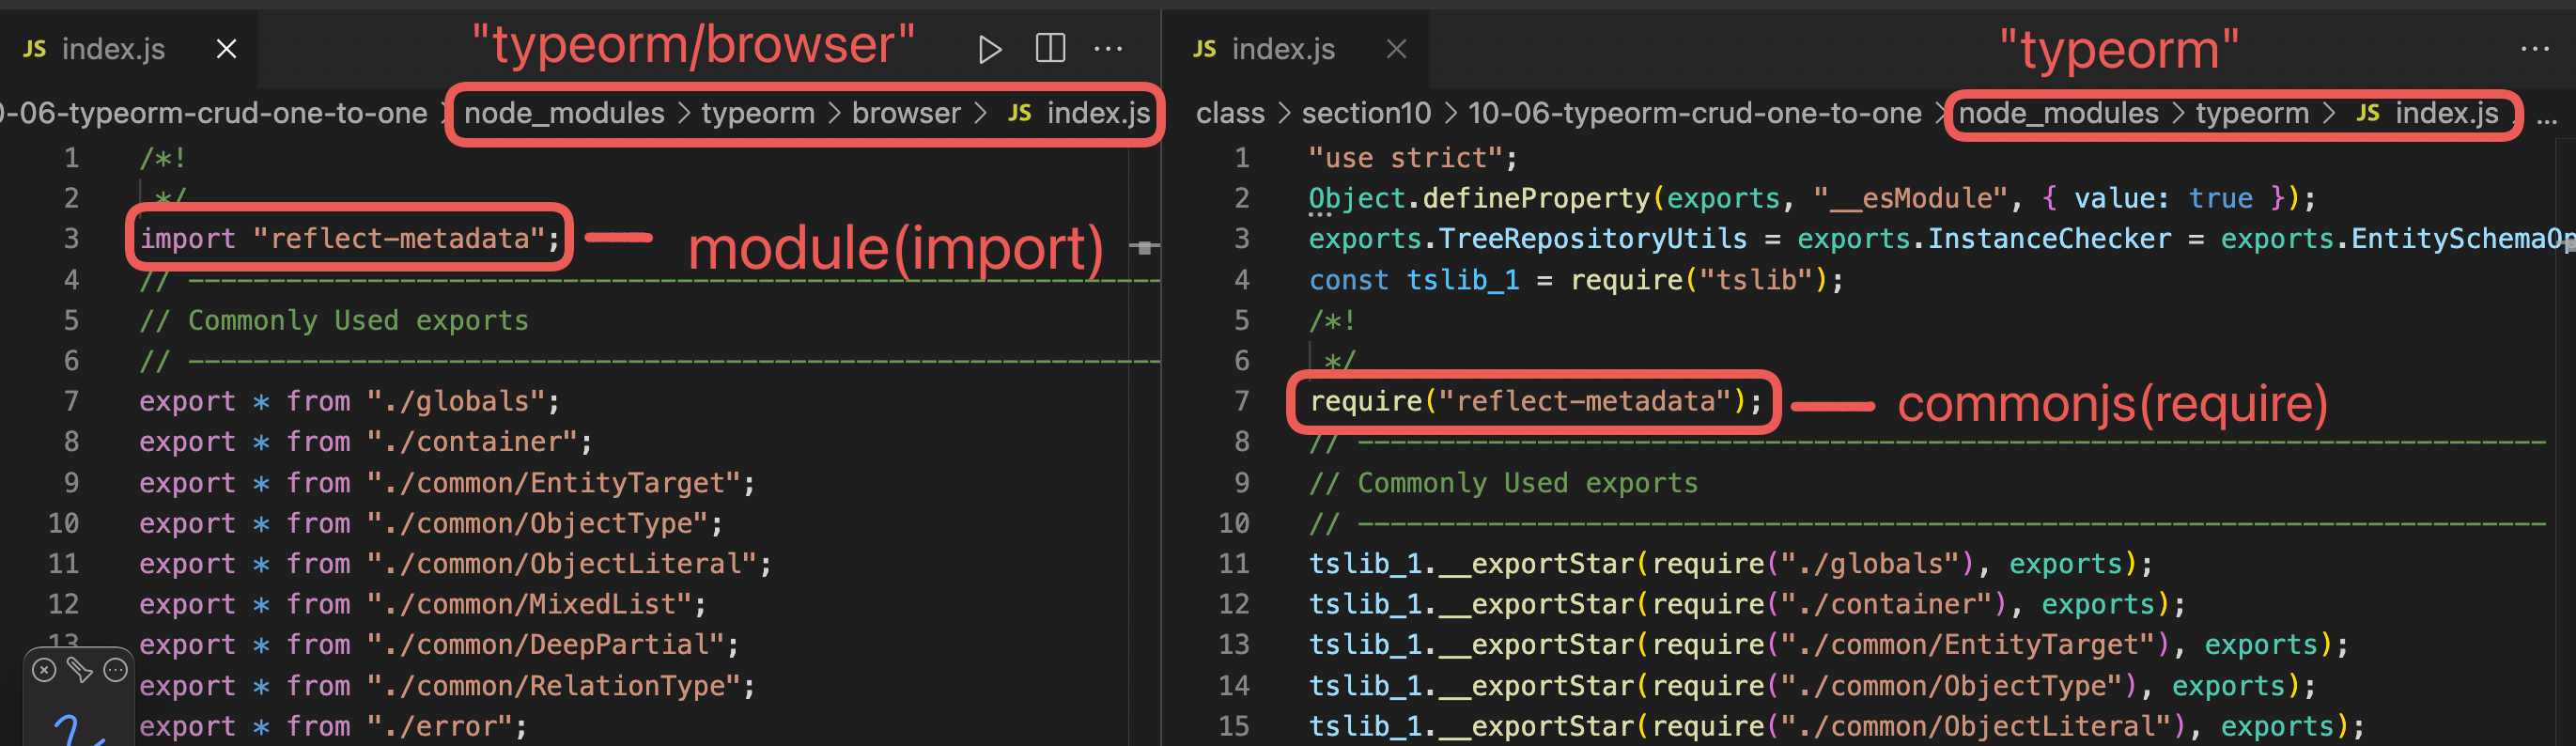Close the left index.js tab

pos(227,49)
